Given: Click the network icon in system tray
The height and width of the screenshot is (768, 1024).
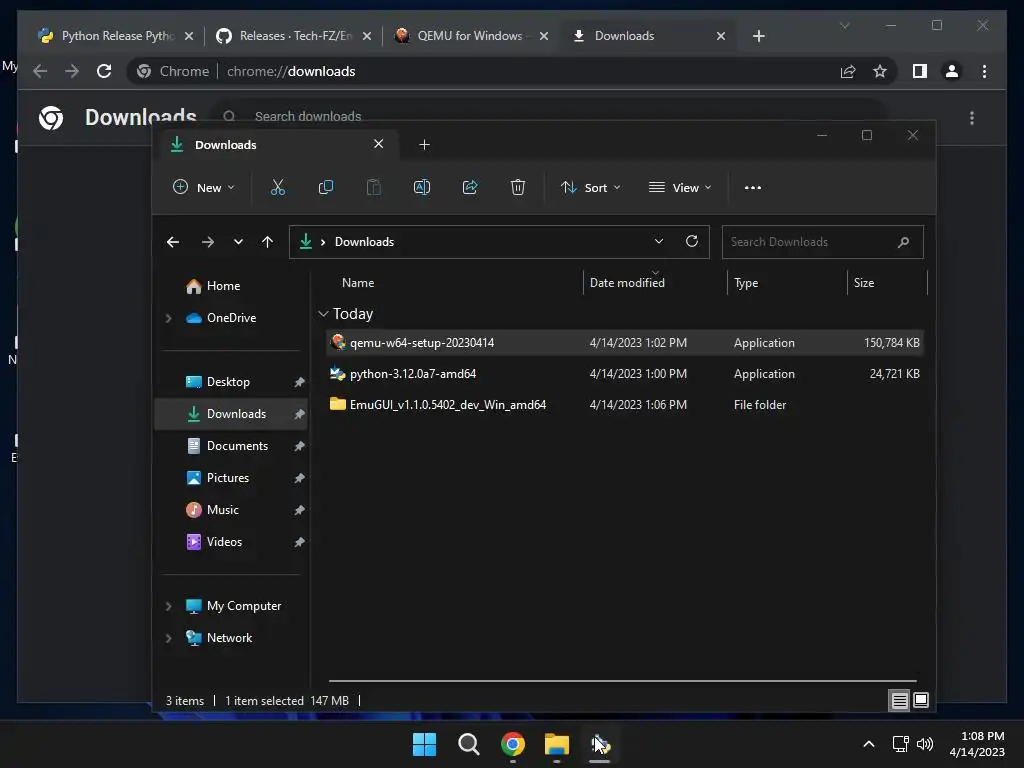Looking at the screenshot, I should (901, 744).
